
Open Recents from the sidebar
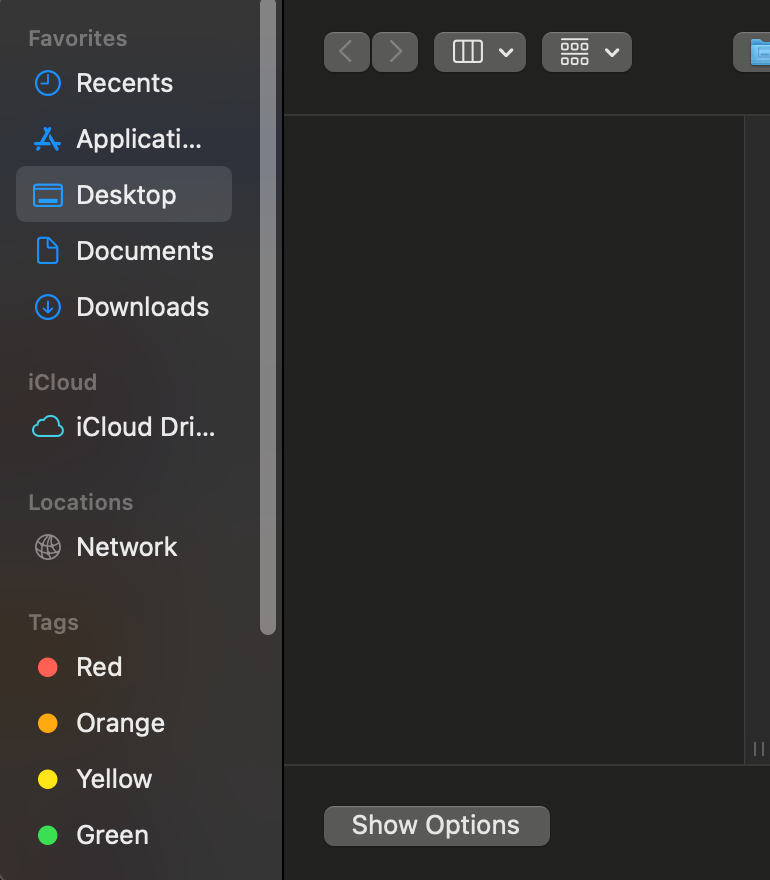(124, 83)
